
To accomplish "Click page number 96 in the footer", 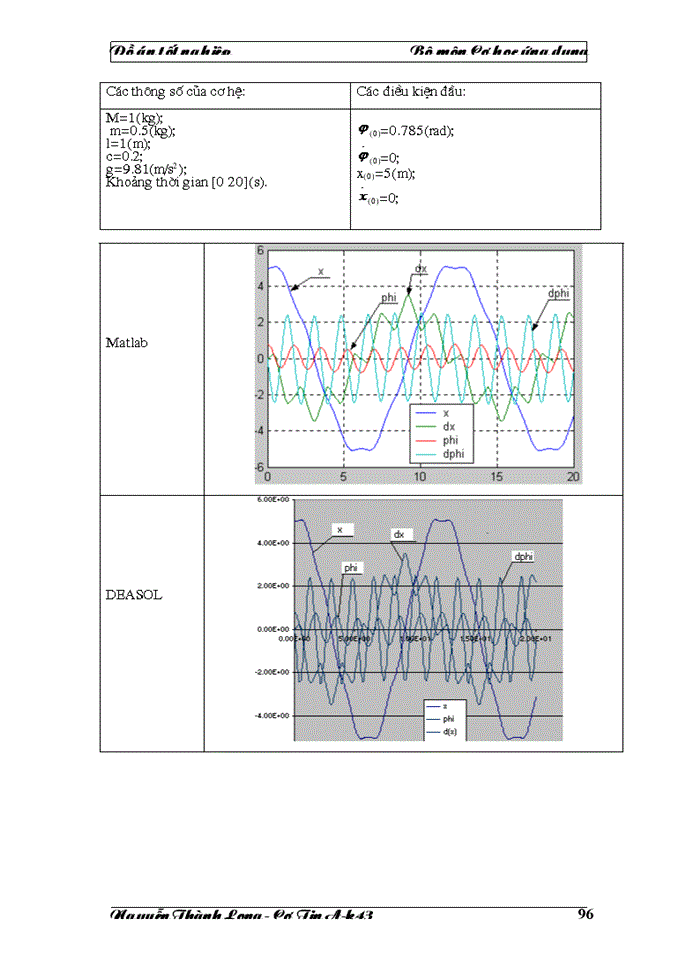I will click(x=585, y=913).
